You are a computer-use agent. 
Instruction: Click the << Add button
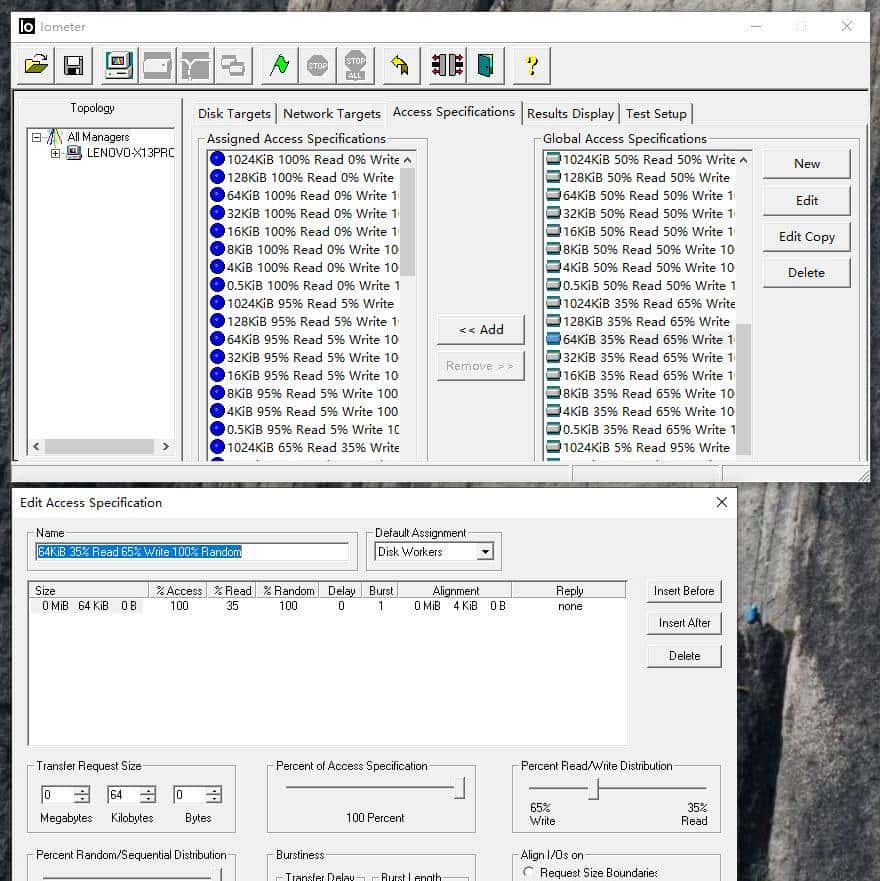click(481, 330)
